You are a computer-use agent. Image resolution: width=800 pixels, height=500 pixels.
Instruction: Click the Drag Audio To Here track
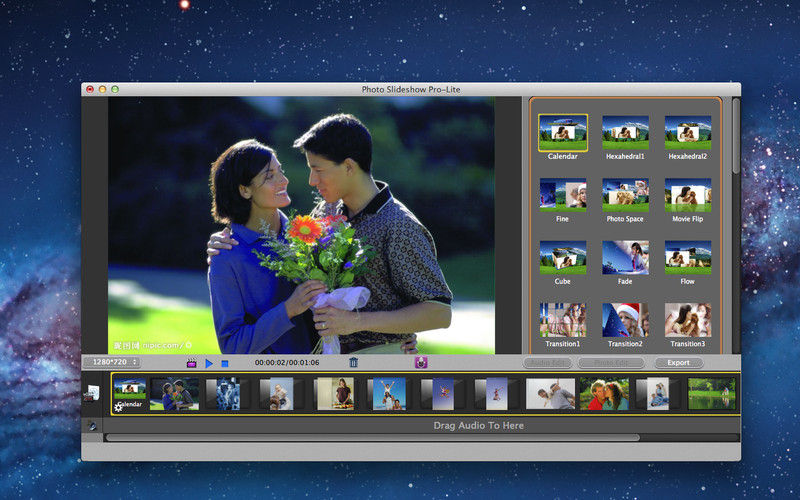(421, 426)
